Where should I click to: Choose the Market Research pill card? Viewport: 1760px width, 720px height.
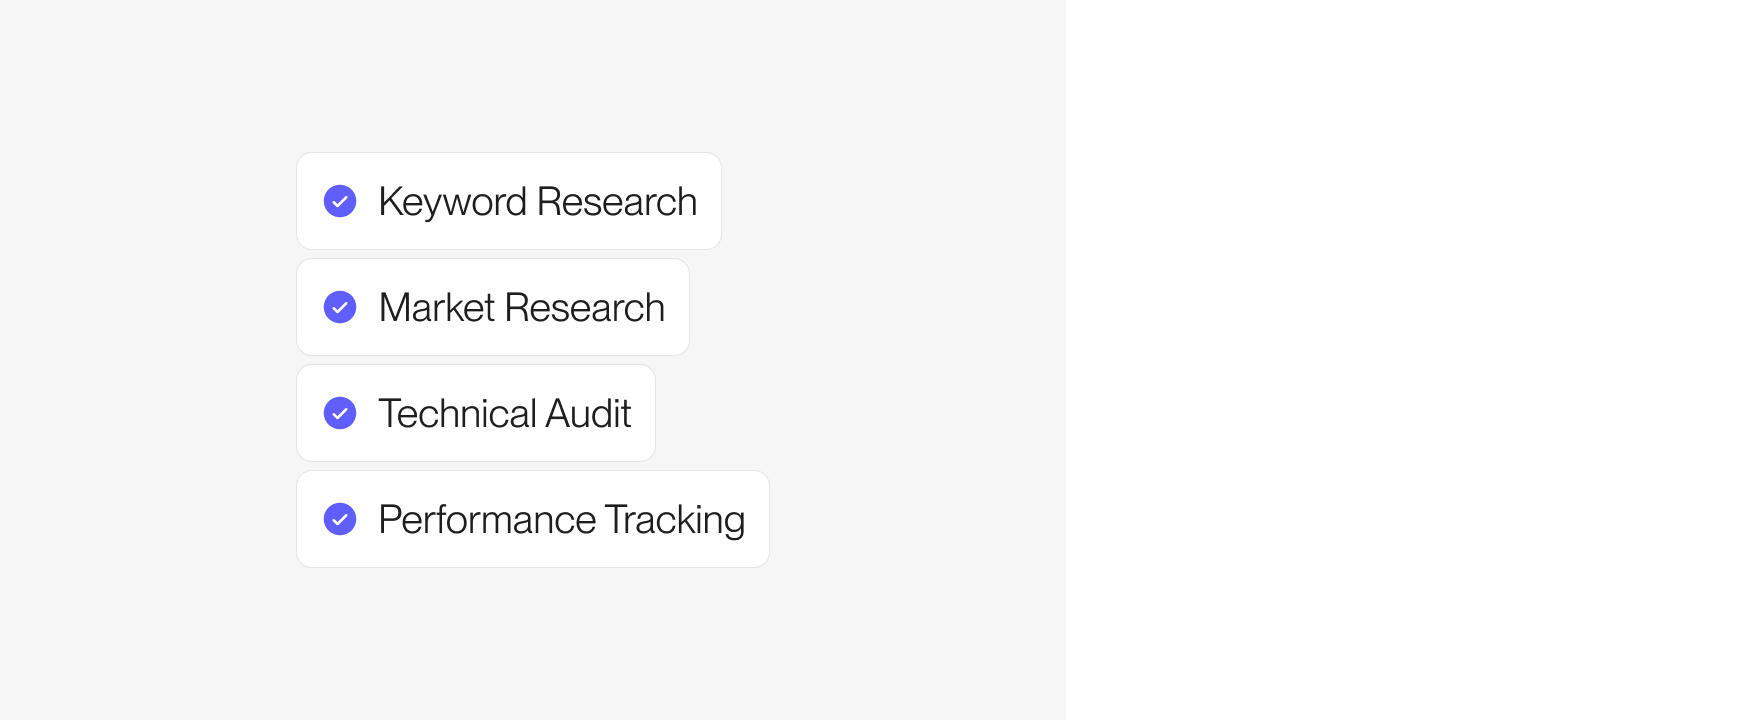pos(493,307)
